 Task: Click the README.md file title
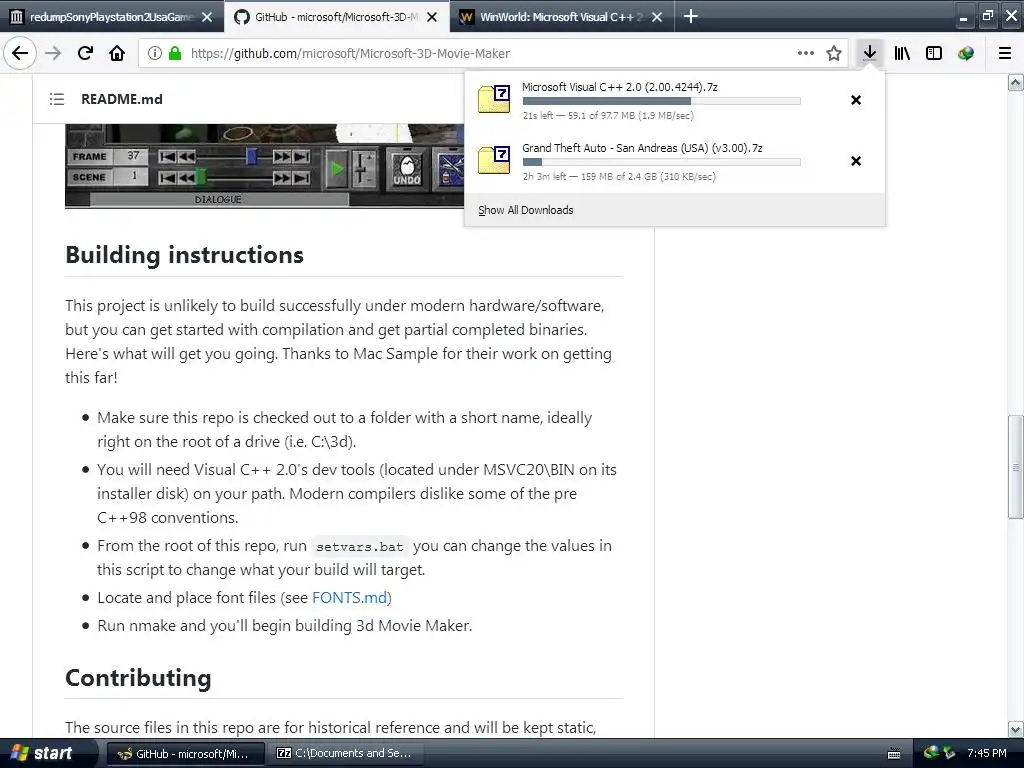[x=121, y=99]
